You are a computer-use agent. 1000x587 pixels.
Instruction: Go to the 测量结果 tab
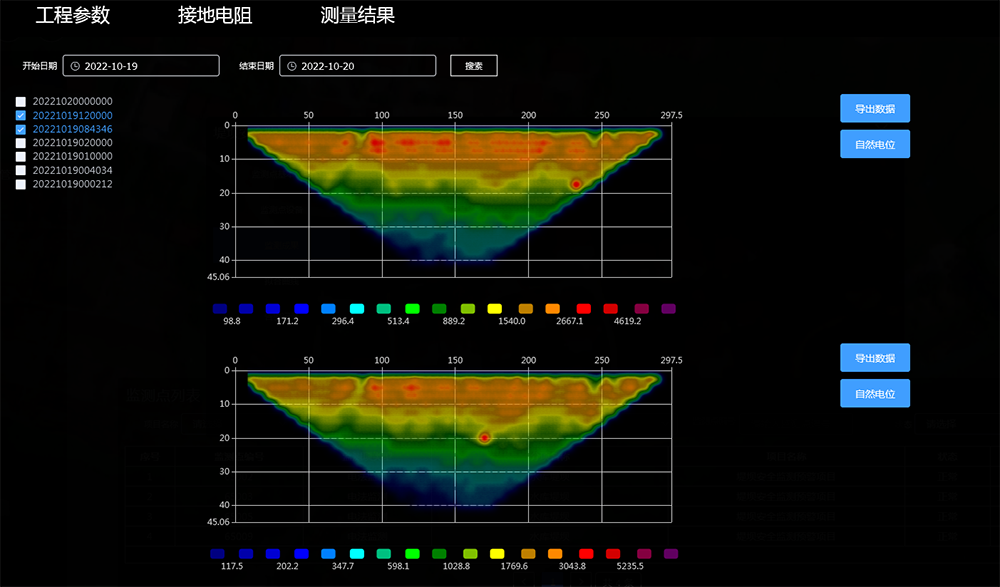[357, 16]
